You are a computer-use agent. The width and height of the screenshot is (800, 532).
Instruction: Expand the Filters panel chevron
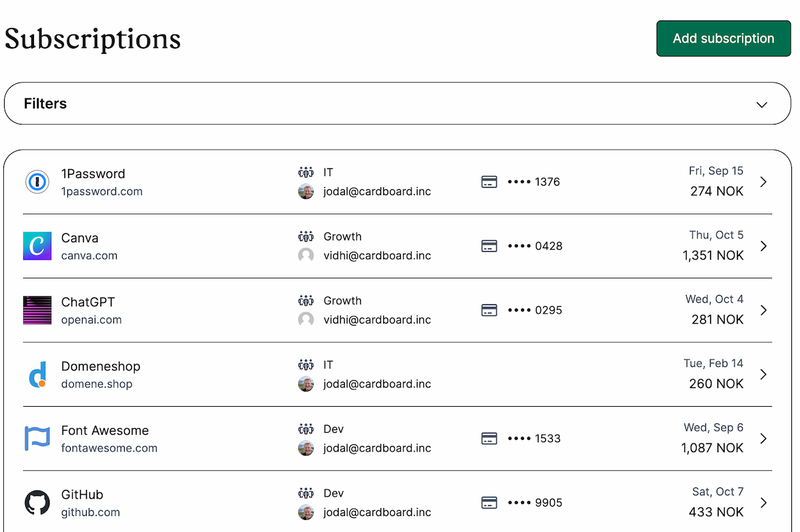pos(762,104)
